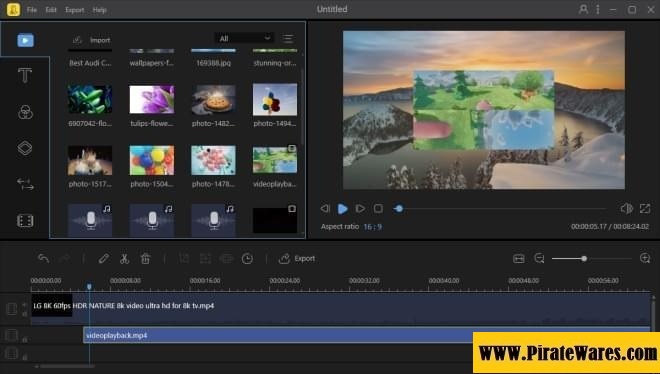Open the Media library tab
Screen dimensions: 660x374
click(x=25, y=40)
